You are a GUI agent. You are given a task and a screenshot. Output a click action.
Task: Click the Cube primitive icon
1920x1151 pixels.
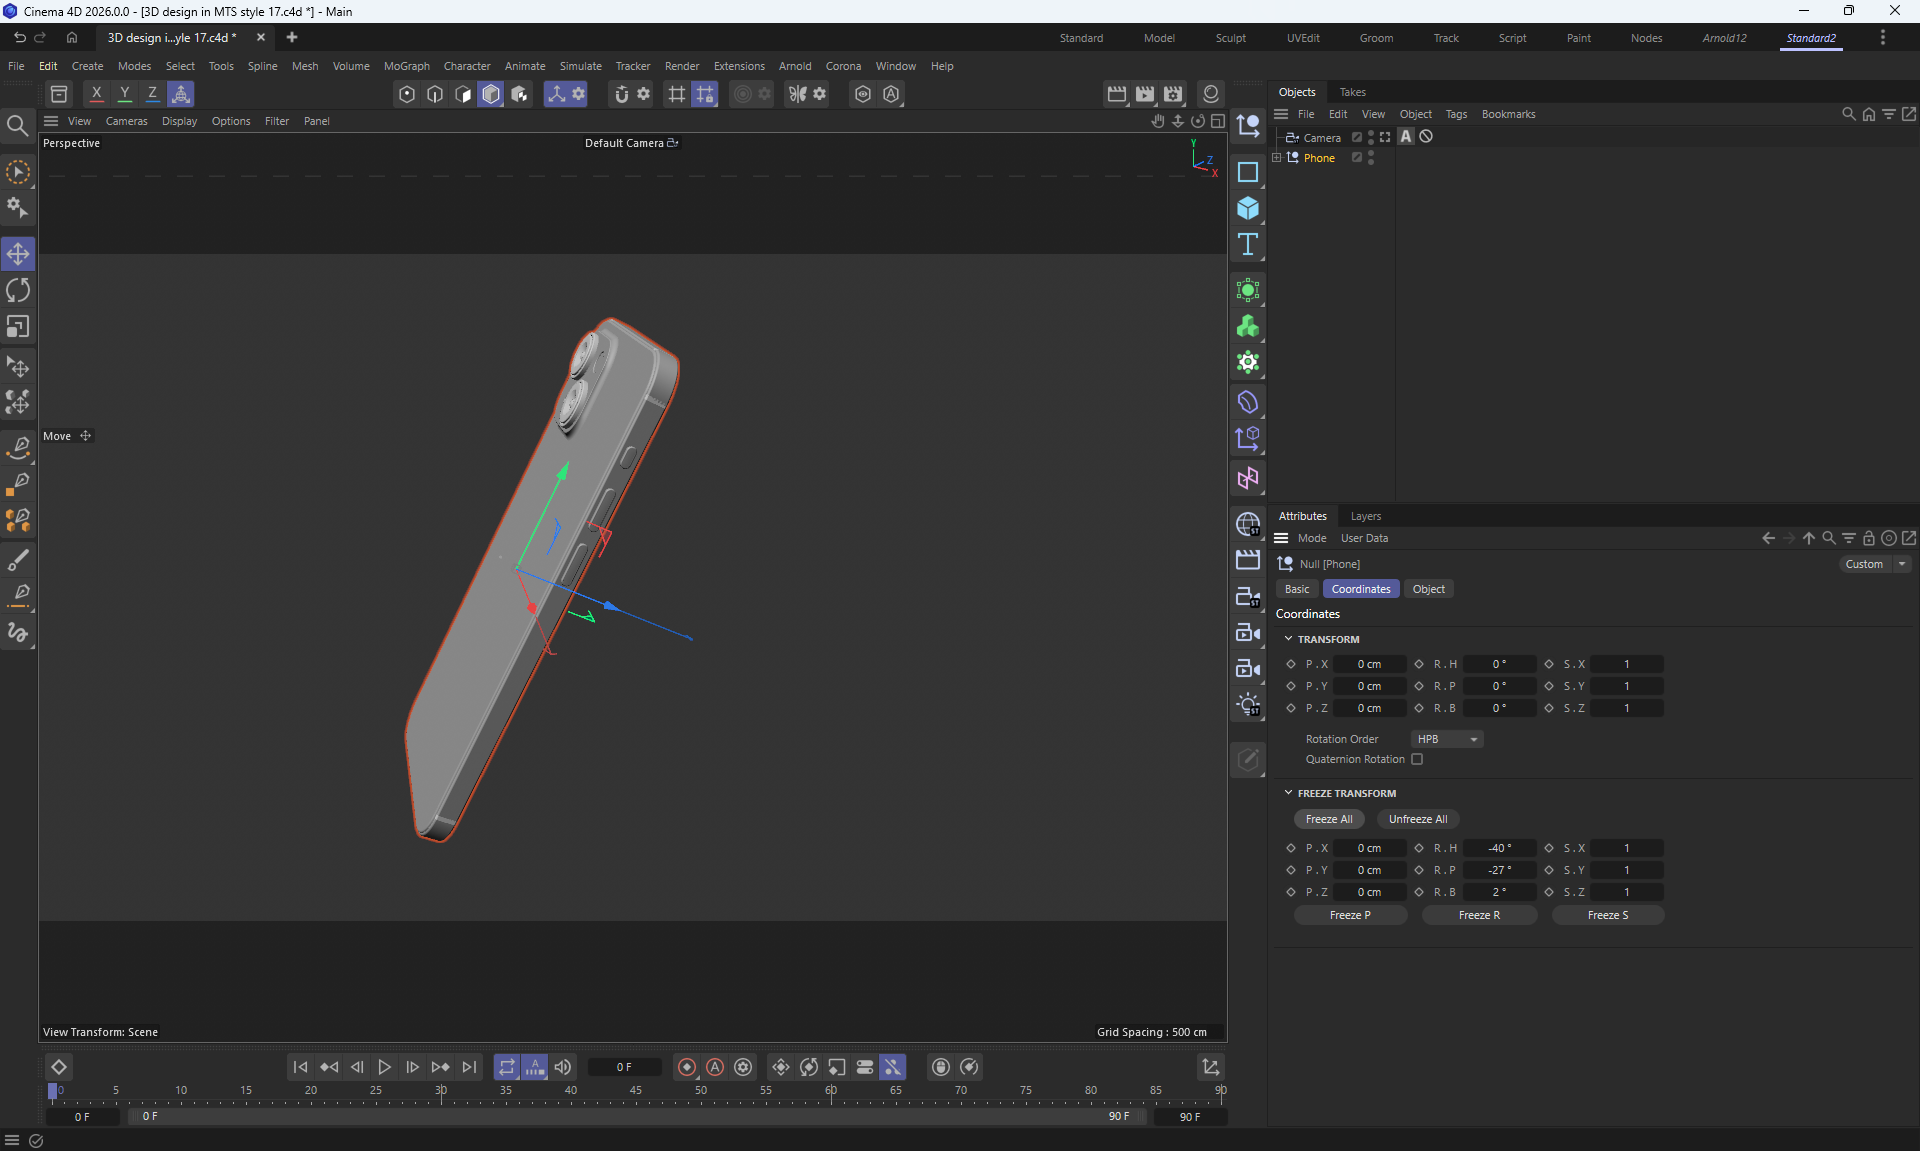(x=1247, y=208)
